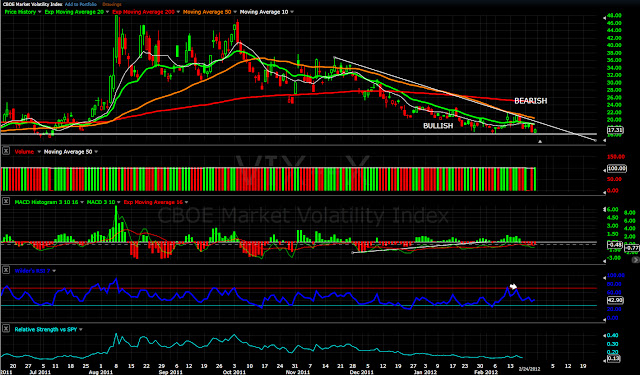
Task: Open the Price History dropdown
Action: [39, 12]
